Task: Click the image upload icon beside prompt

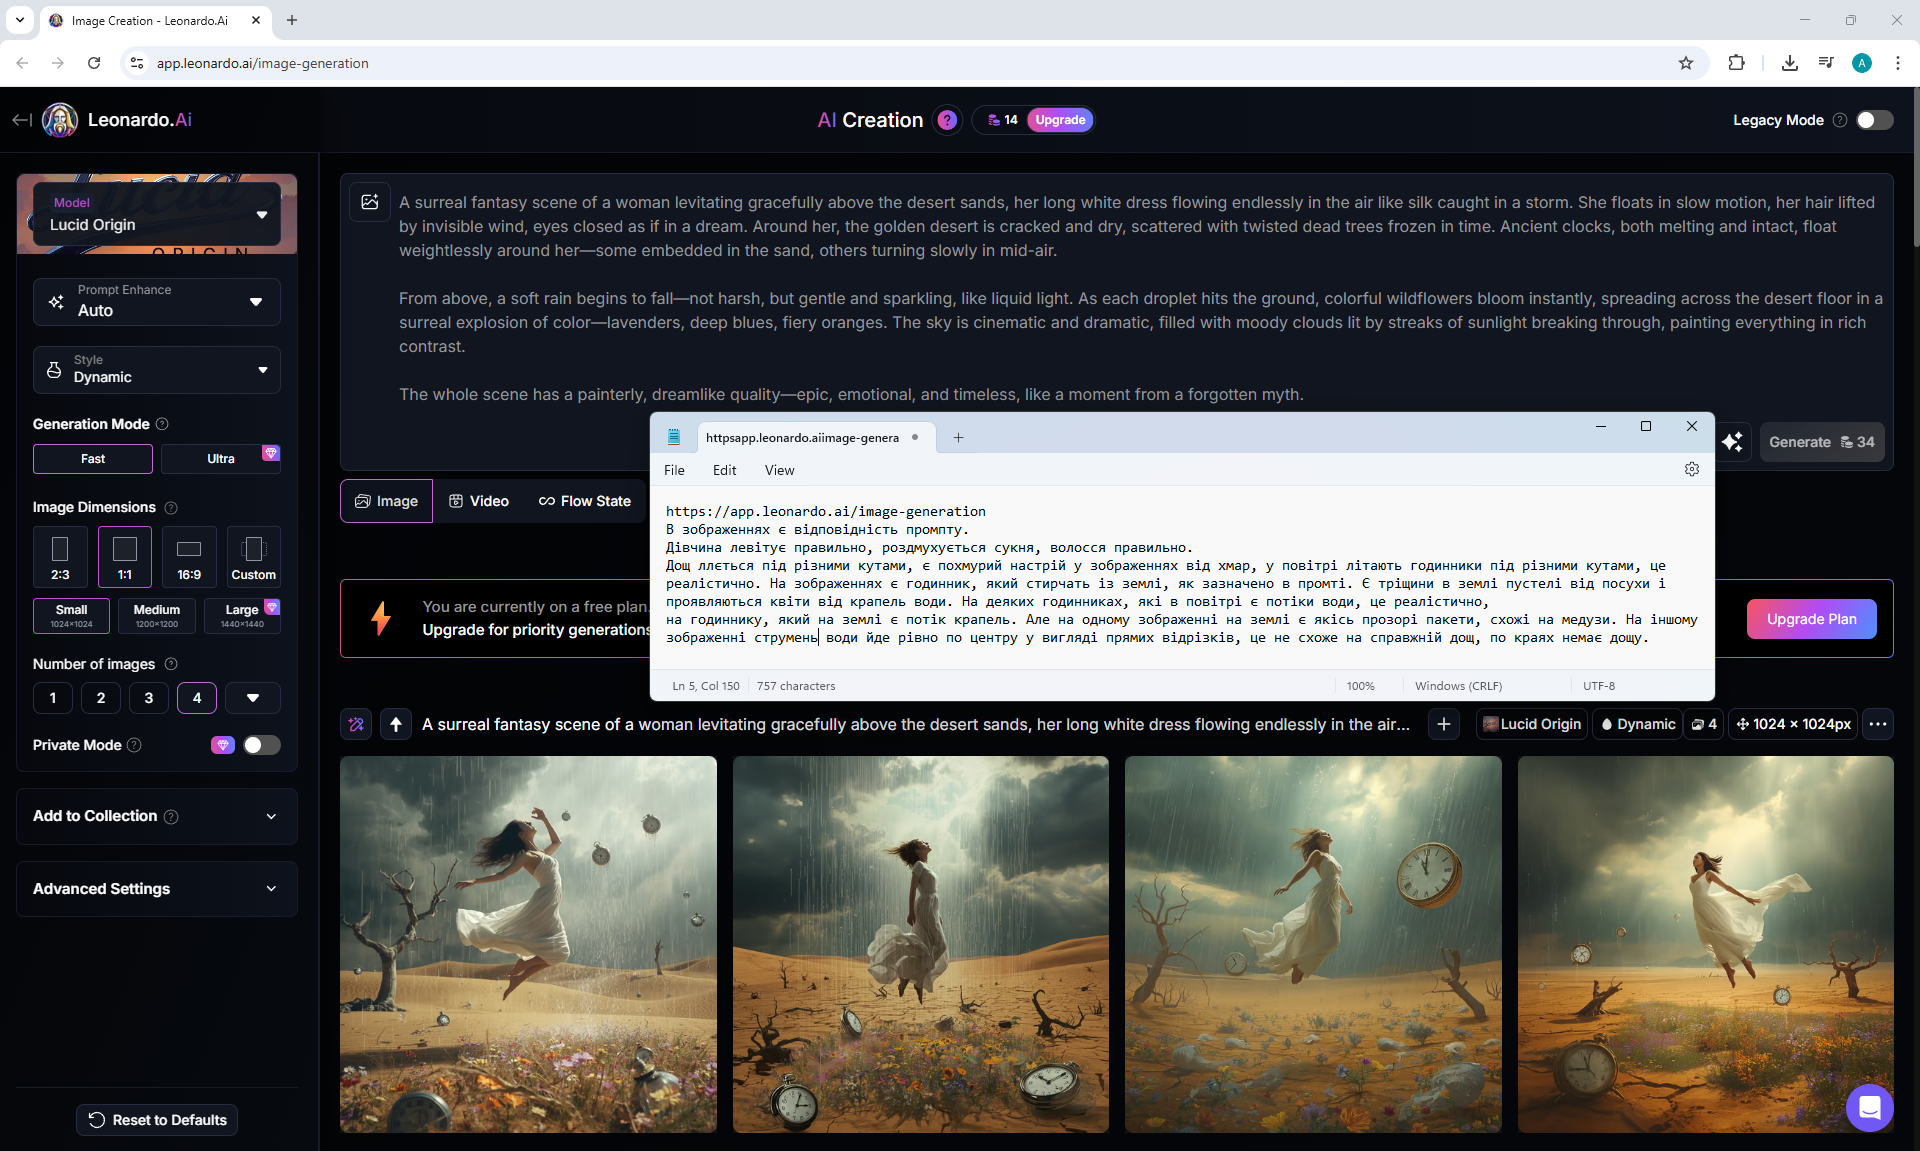Action: (370, 202)
